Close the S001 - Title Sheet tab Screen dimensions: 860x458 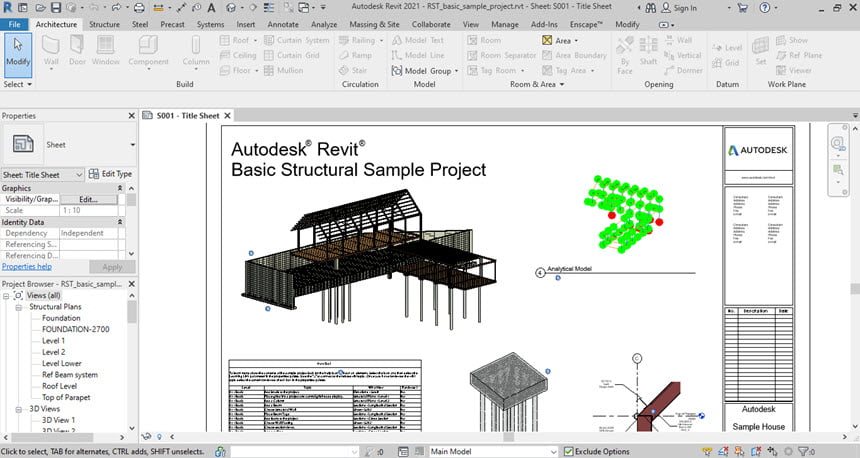[227, 116]
